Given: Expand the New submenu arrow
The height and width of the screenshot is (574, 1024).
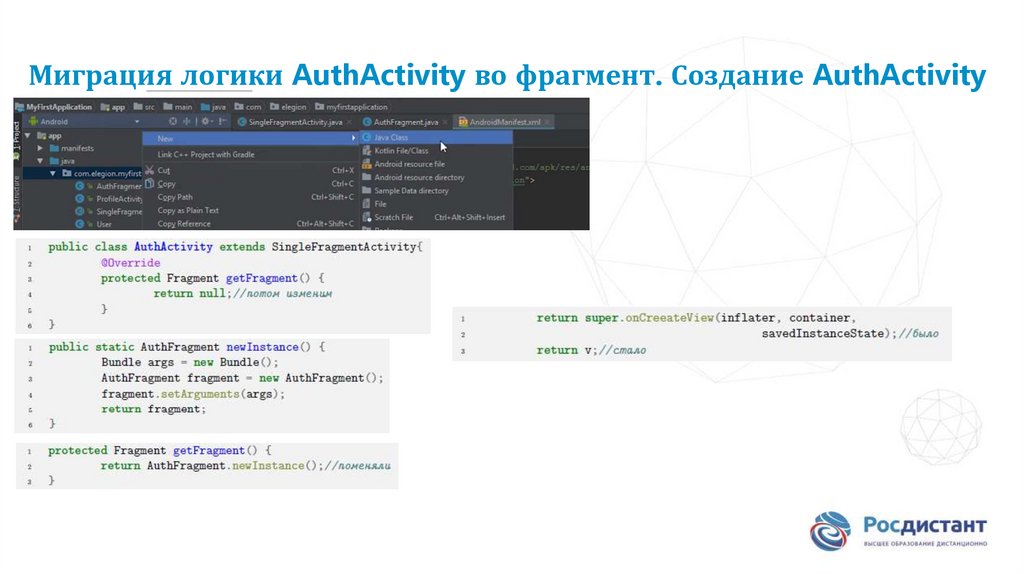Looking at the screenshot, I should 353,138.
